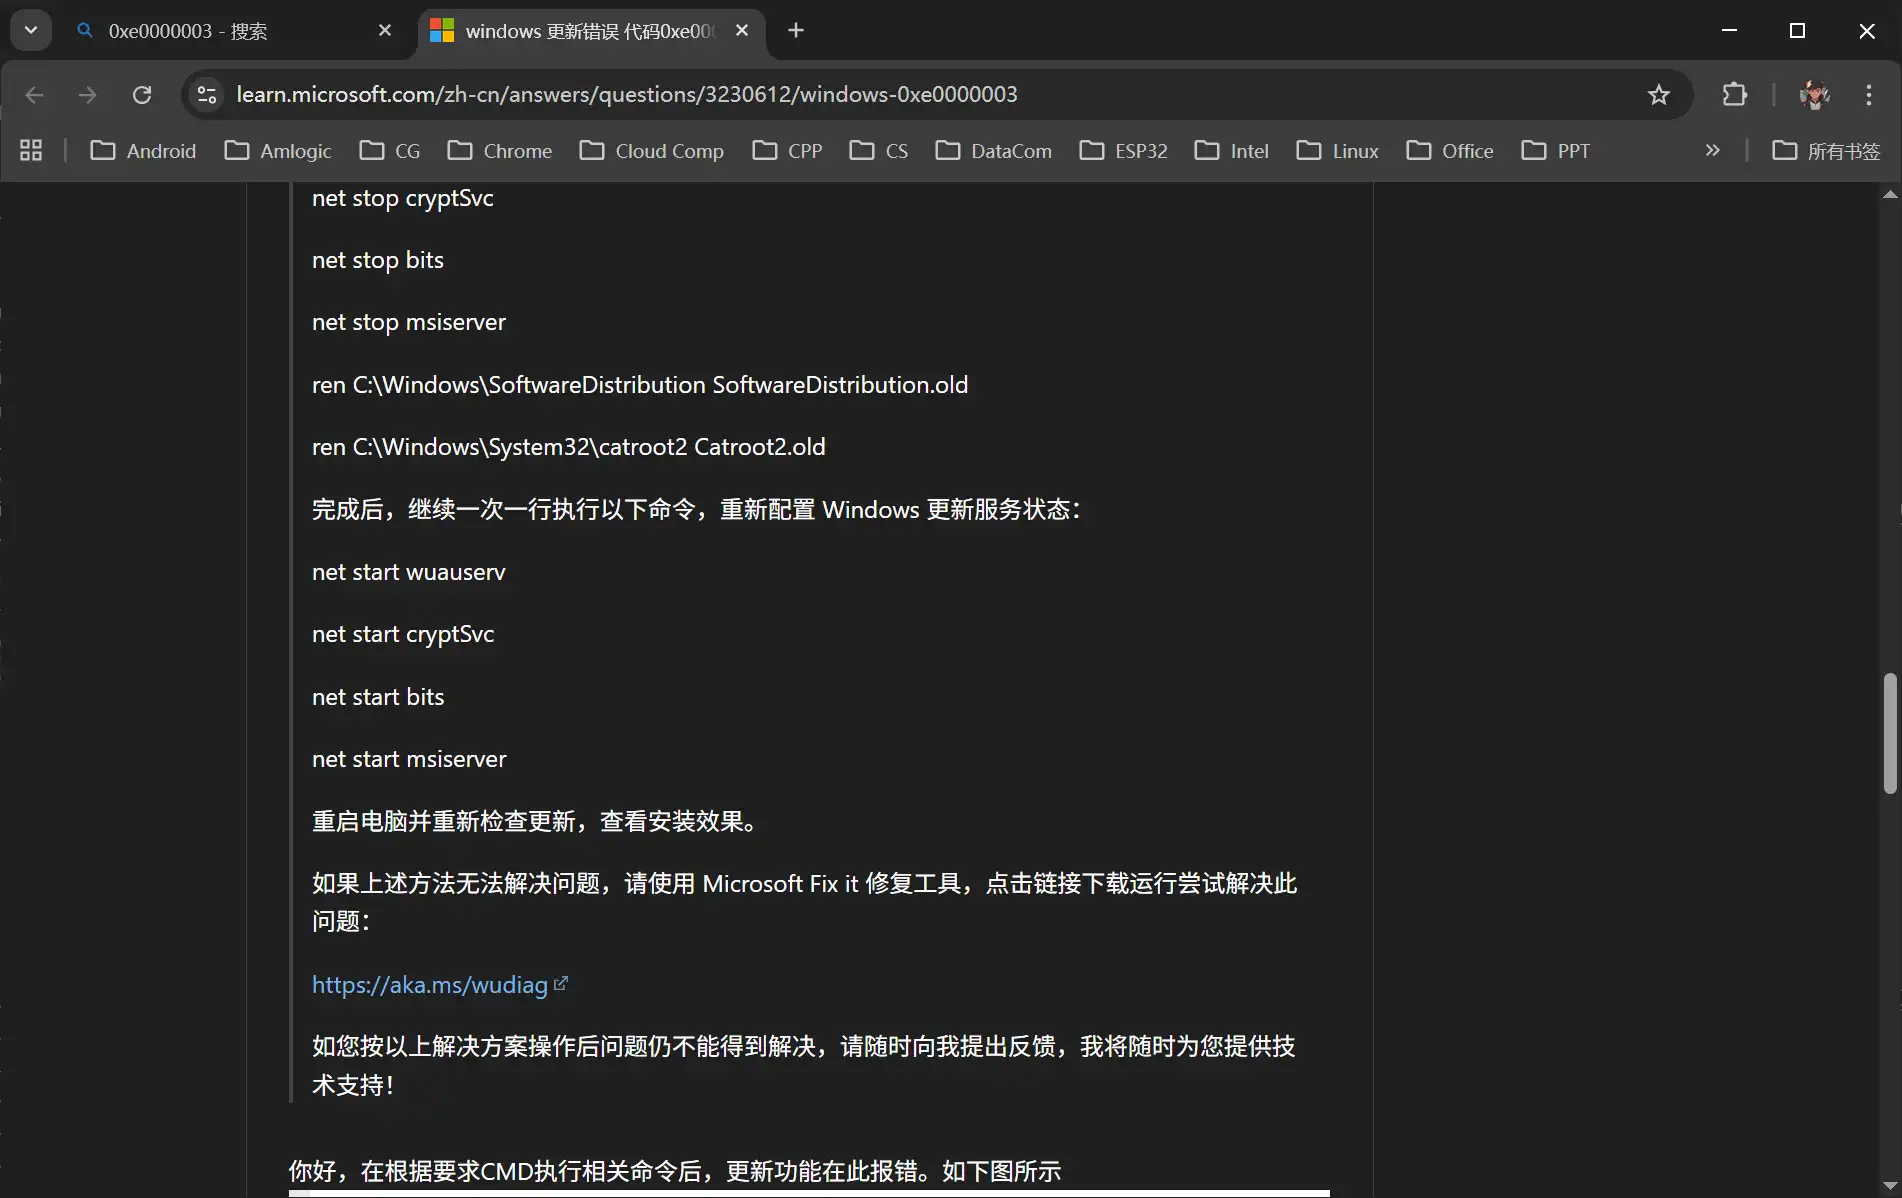
Task: View site information icon in address bar
Action: tap(207, 95)
